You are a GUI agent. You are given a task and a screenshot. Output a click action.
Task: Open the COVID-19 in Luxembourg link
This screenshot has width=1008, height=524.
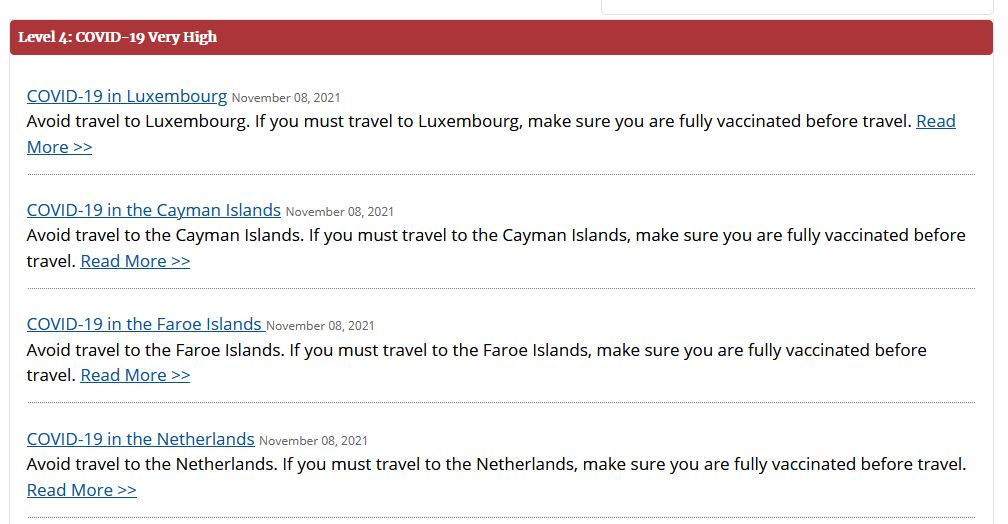point(127,96)
